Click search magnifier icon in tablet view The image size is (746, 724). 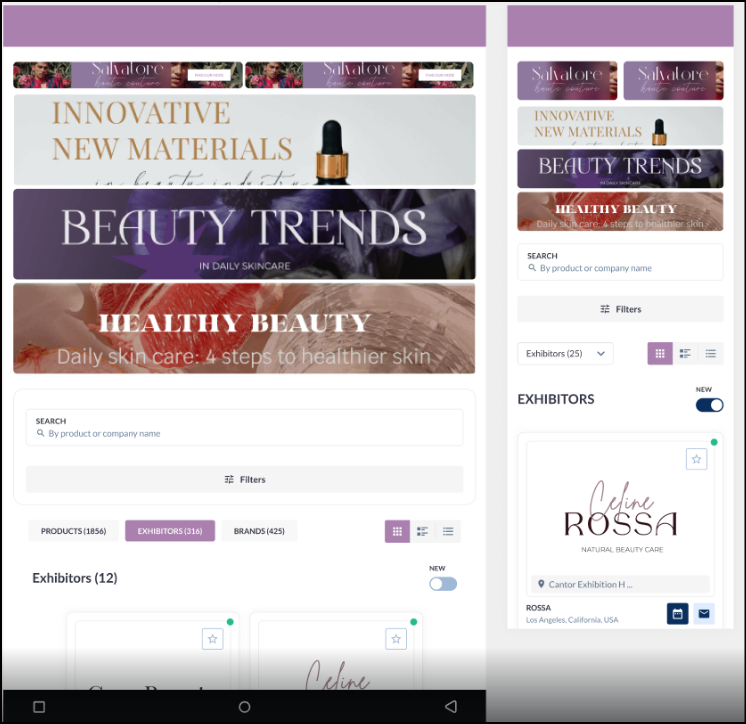point(40,433)
